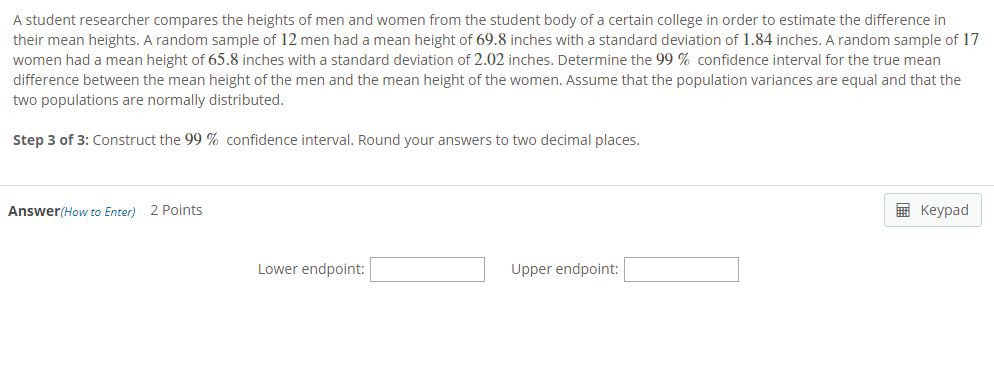Click the 1.84 standard deviation value

click(x=758, y=40)
